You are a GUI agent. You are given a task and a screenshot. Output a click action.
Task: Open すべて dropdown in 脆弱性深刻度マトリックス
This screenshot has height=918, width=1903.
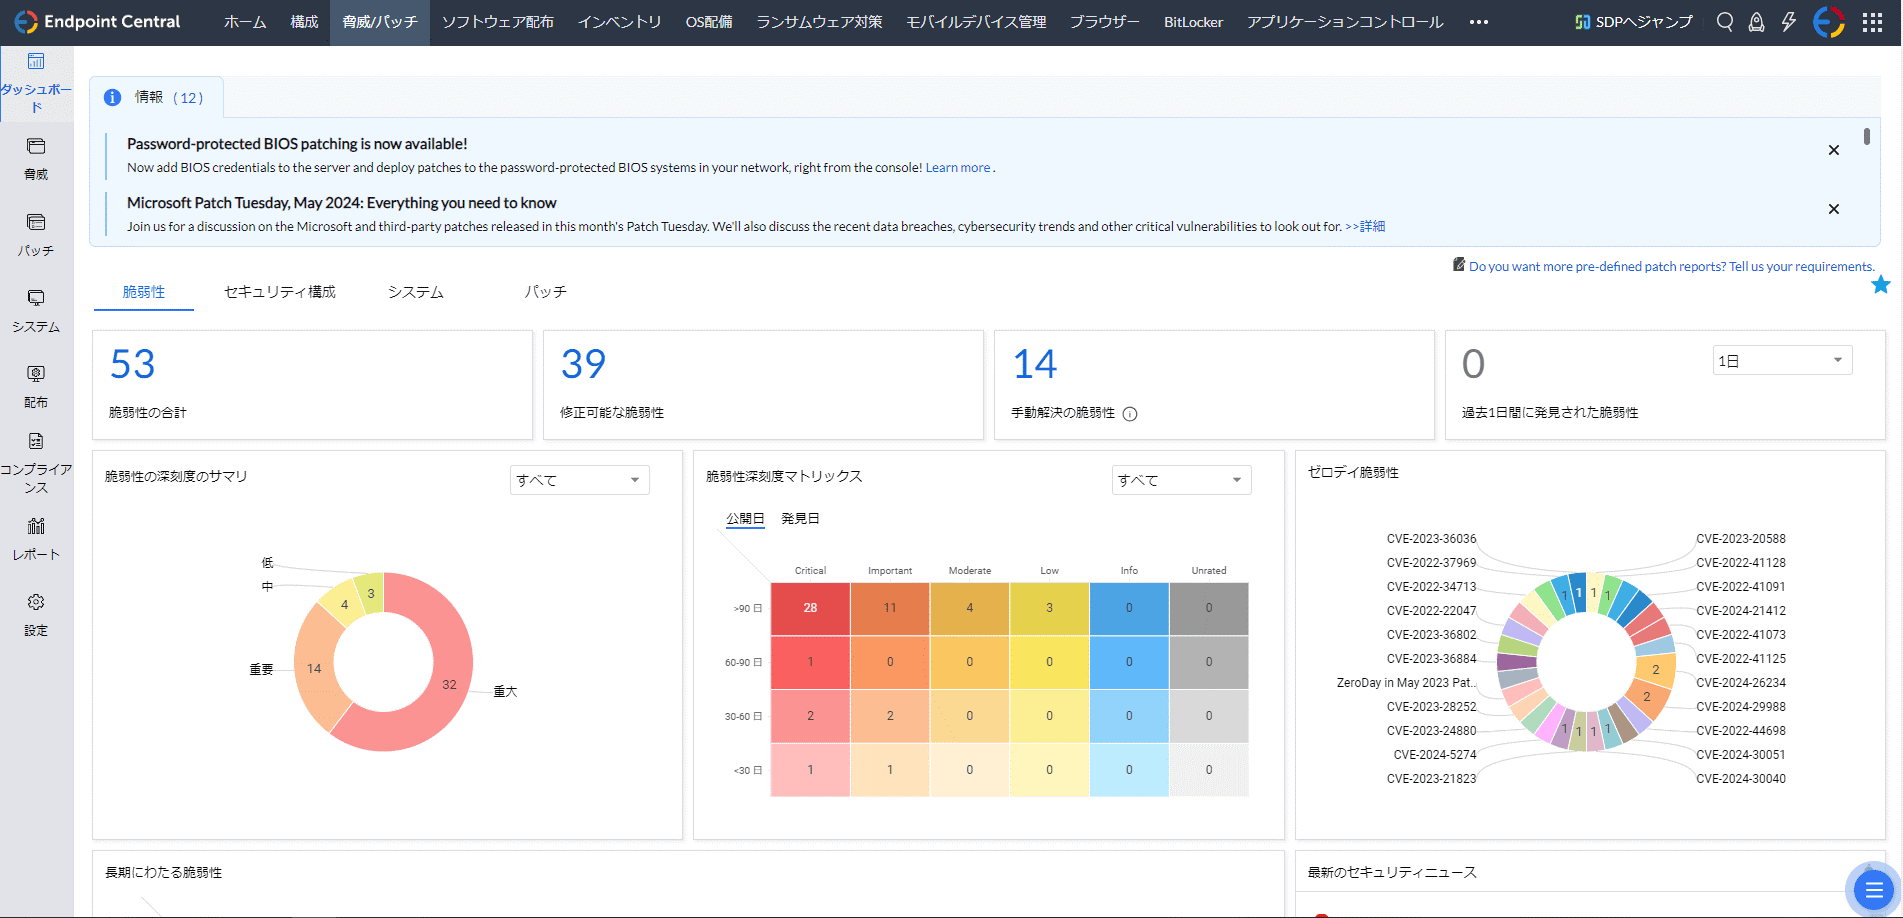(1181, 480)
